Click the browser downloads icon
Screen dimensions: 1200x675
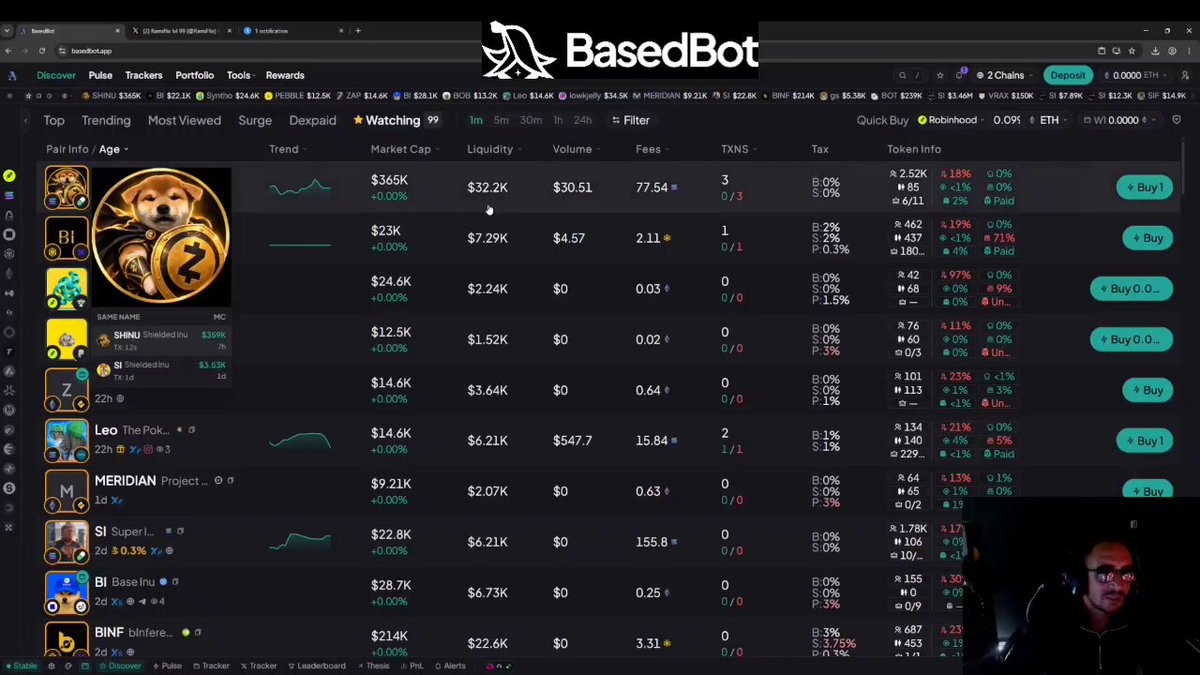(1155, 50)
